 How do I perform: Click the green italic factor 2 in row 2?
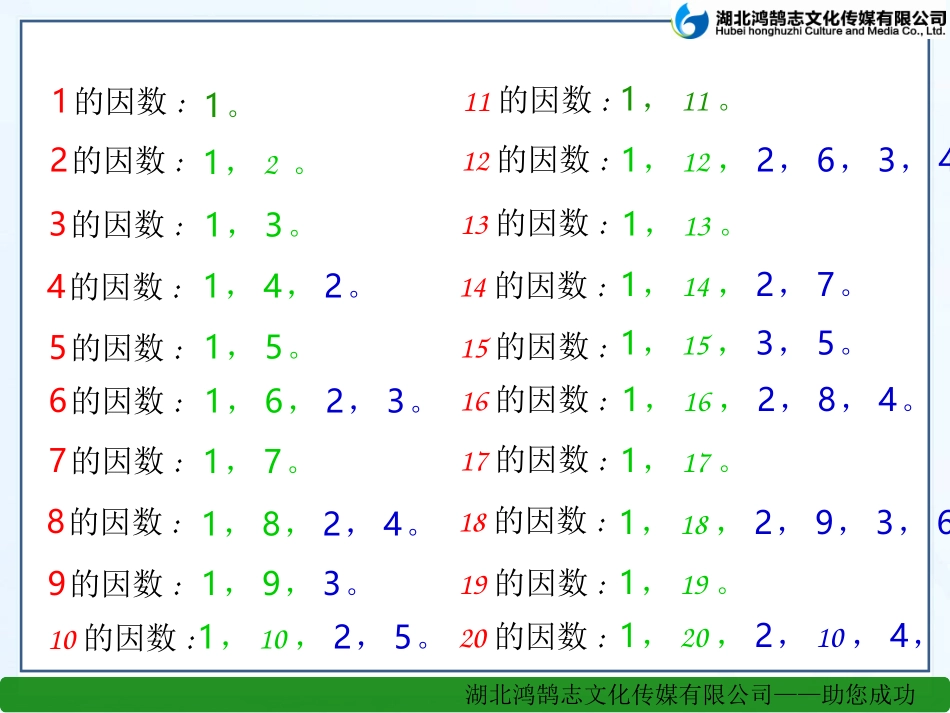(x=271, y=165)
